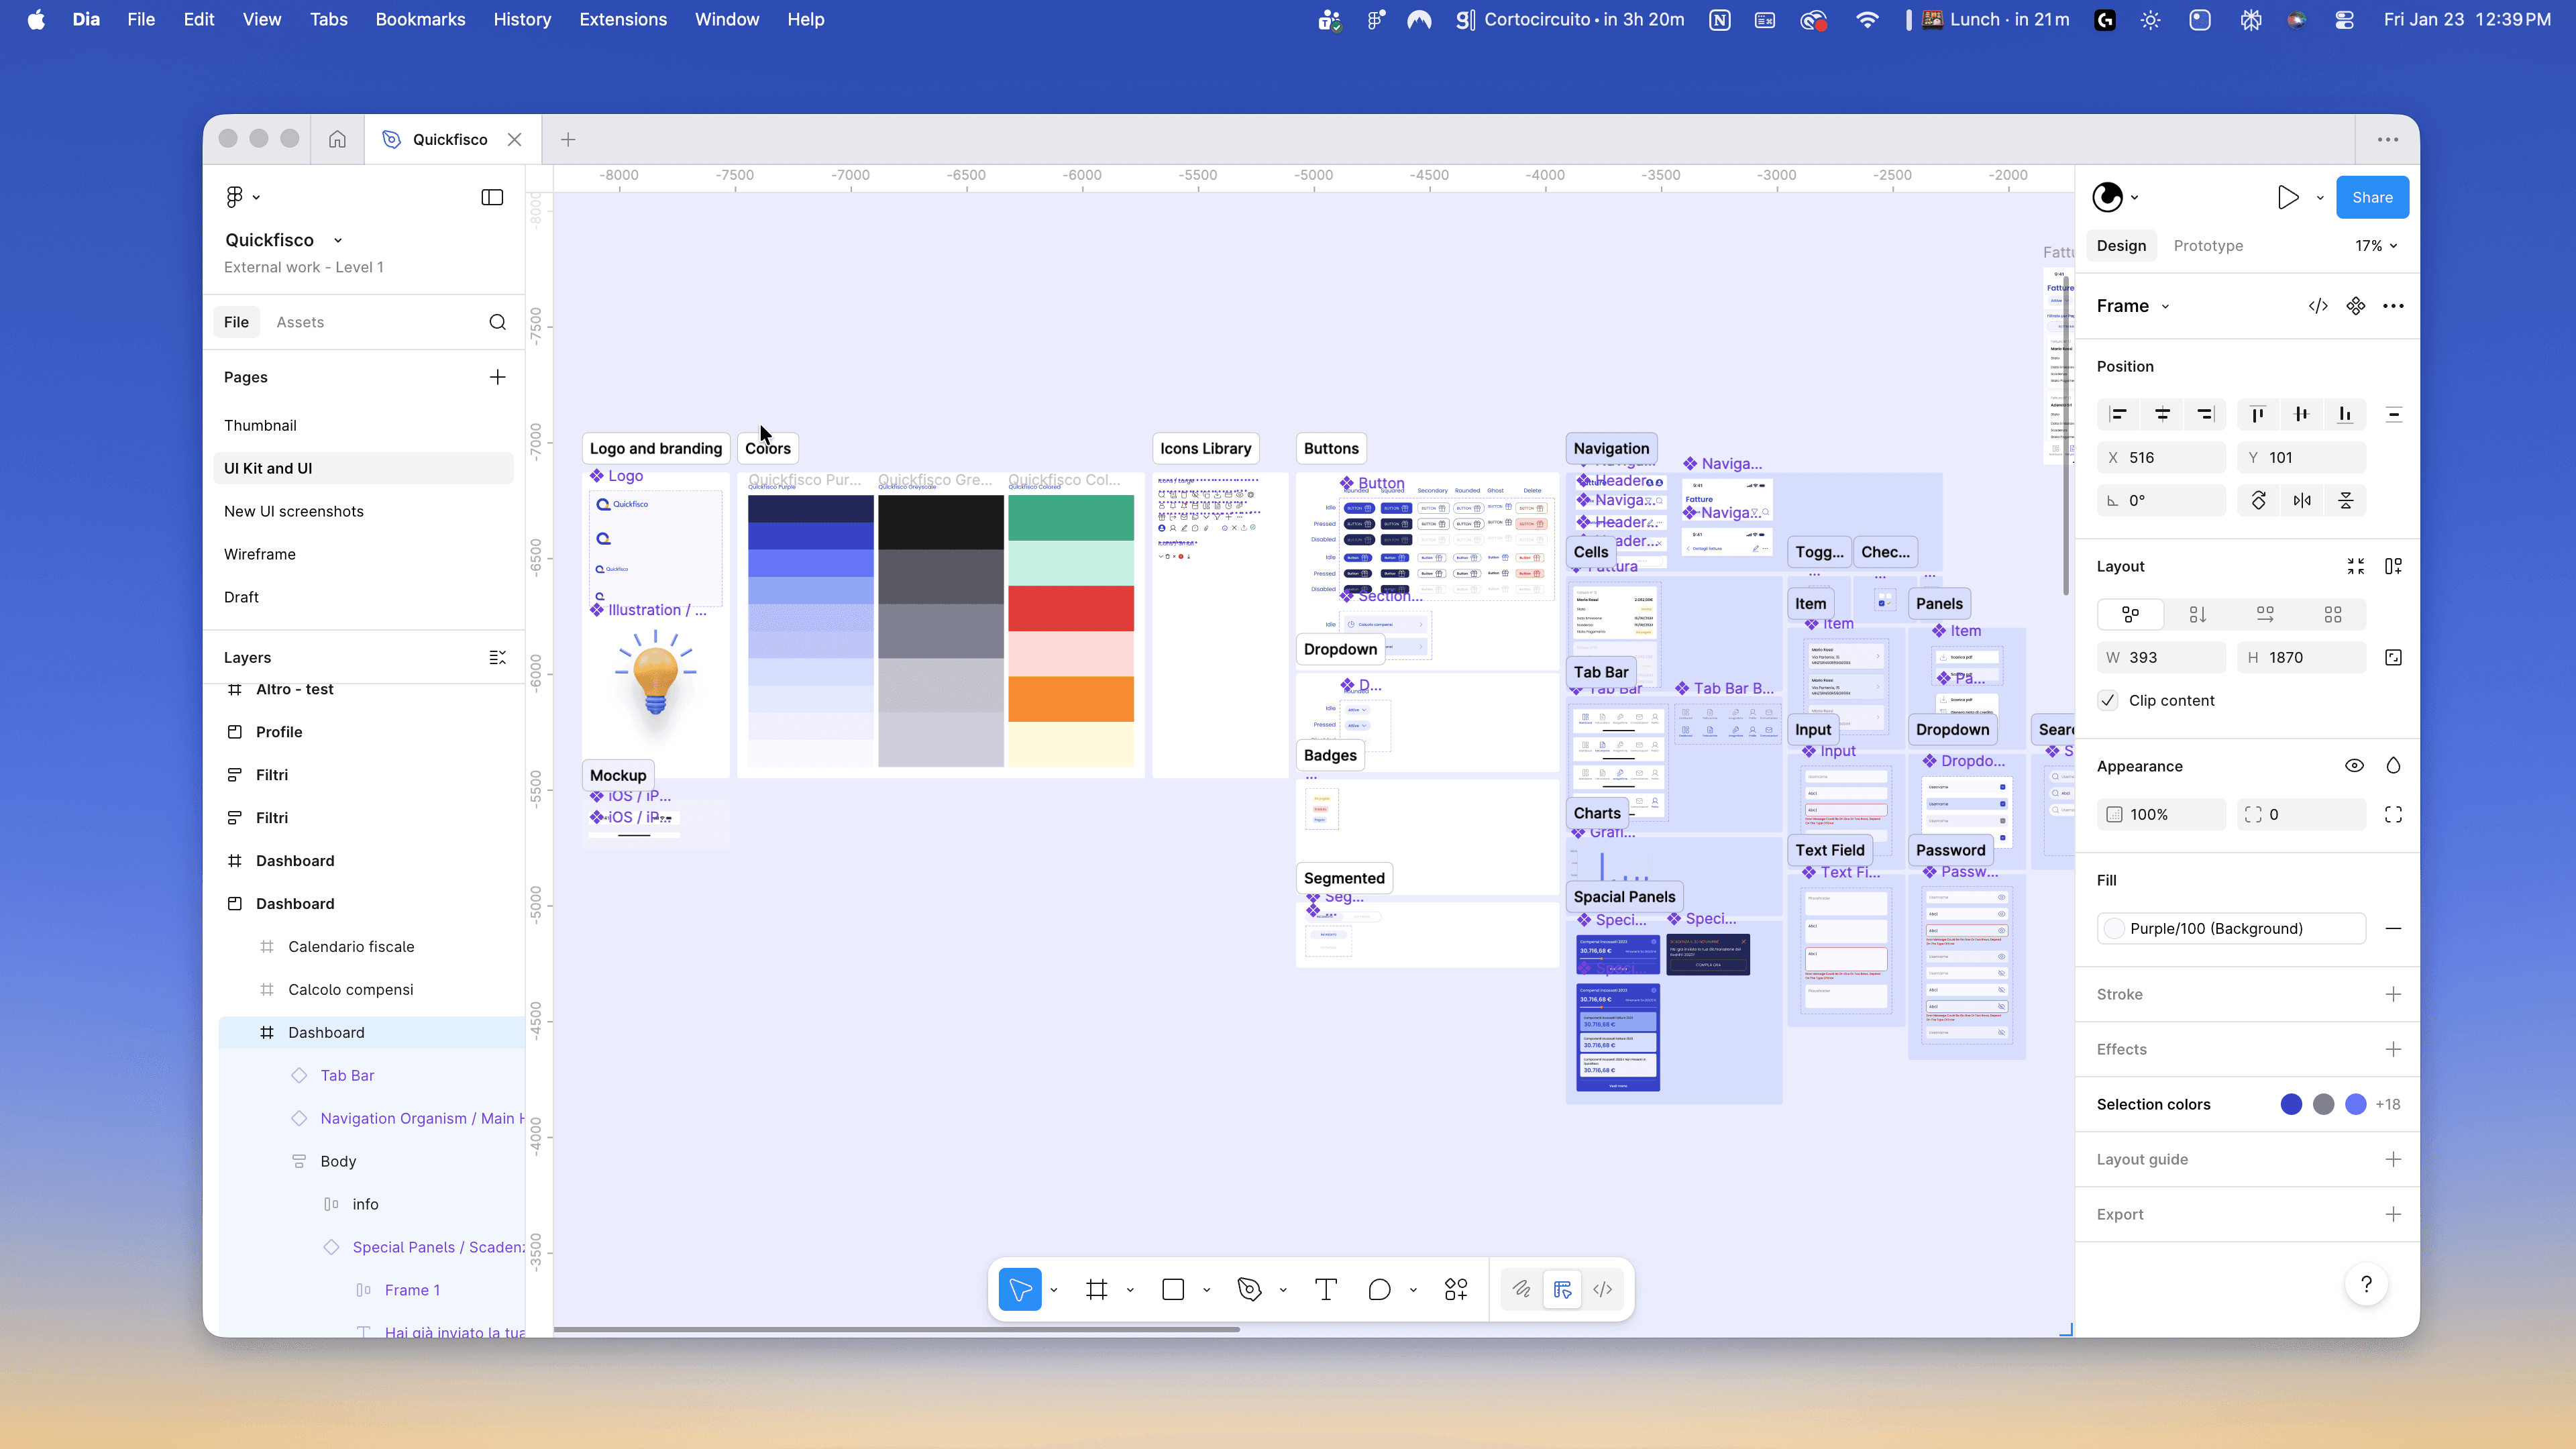The image size is (2576, 1449).
Task: Click the Purple/100 fill color swatch
Action: 2114,928
